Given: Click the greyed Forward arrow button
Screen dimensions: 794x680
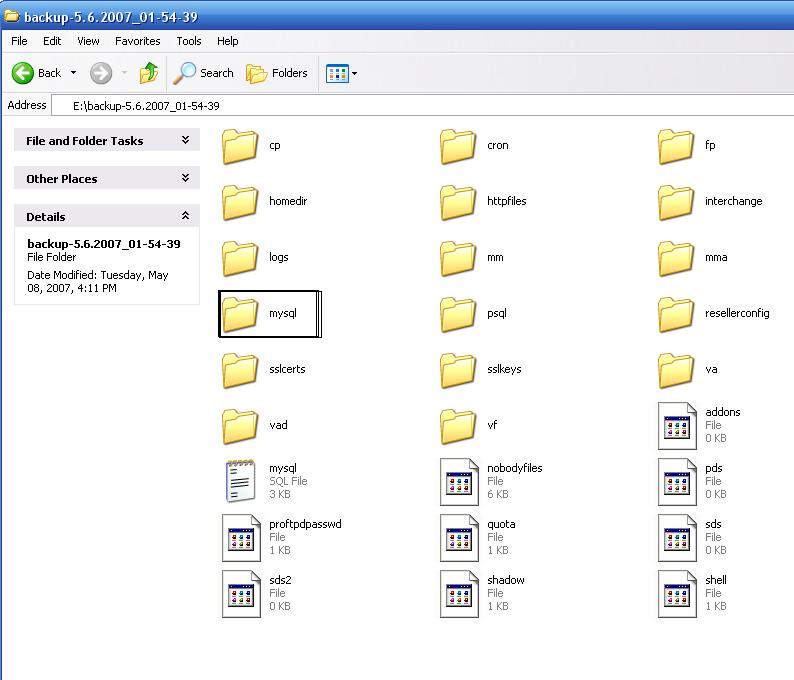Looking at the screenshot, I should (x=101, y=73).
